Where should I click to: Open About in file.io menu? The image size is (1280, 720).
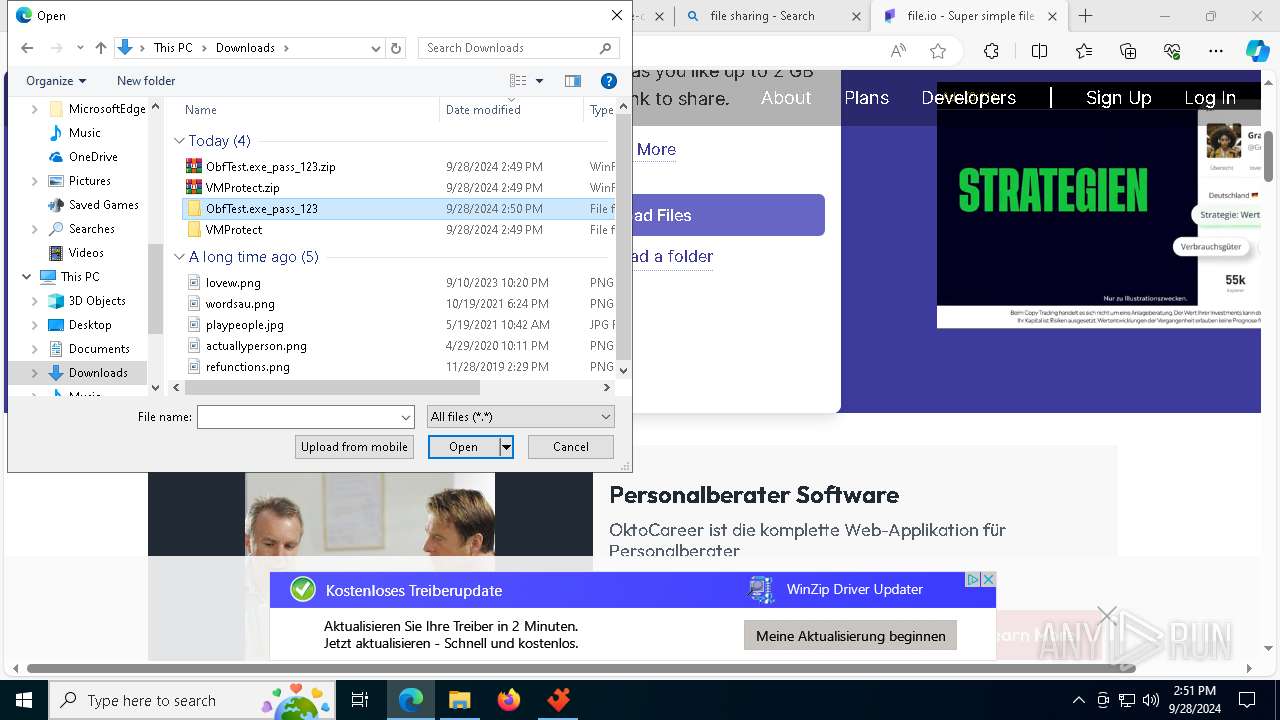[786, 98]
